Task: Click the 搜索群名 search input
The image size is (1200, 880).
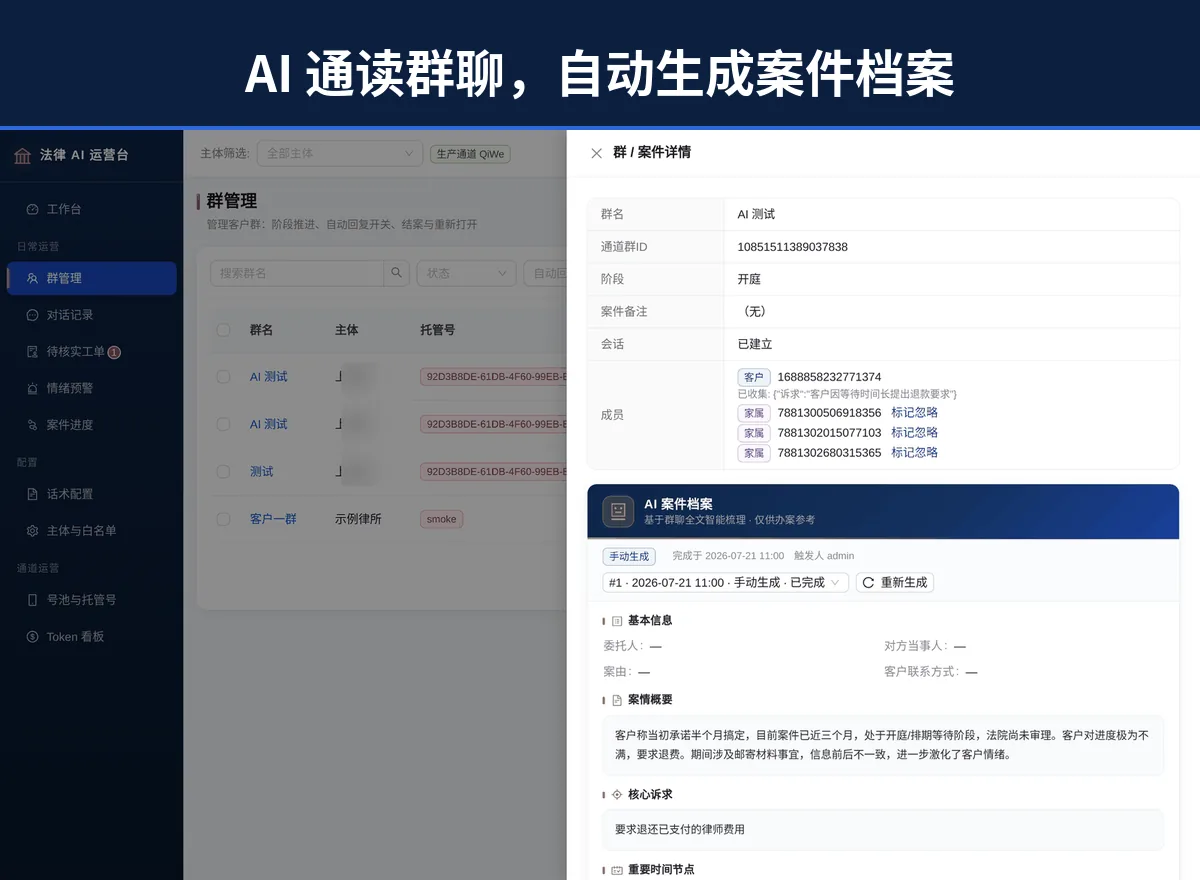Action: point(297,273)
